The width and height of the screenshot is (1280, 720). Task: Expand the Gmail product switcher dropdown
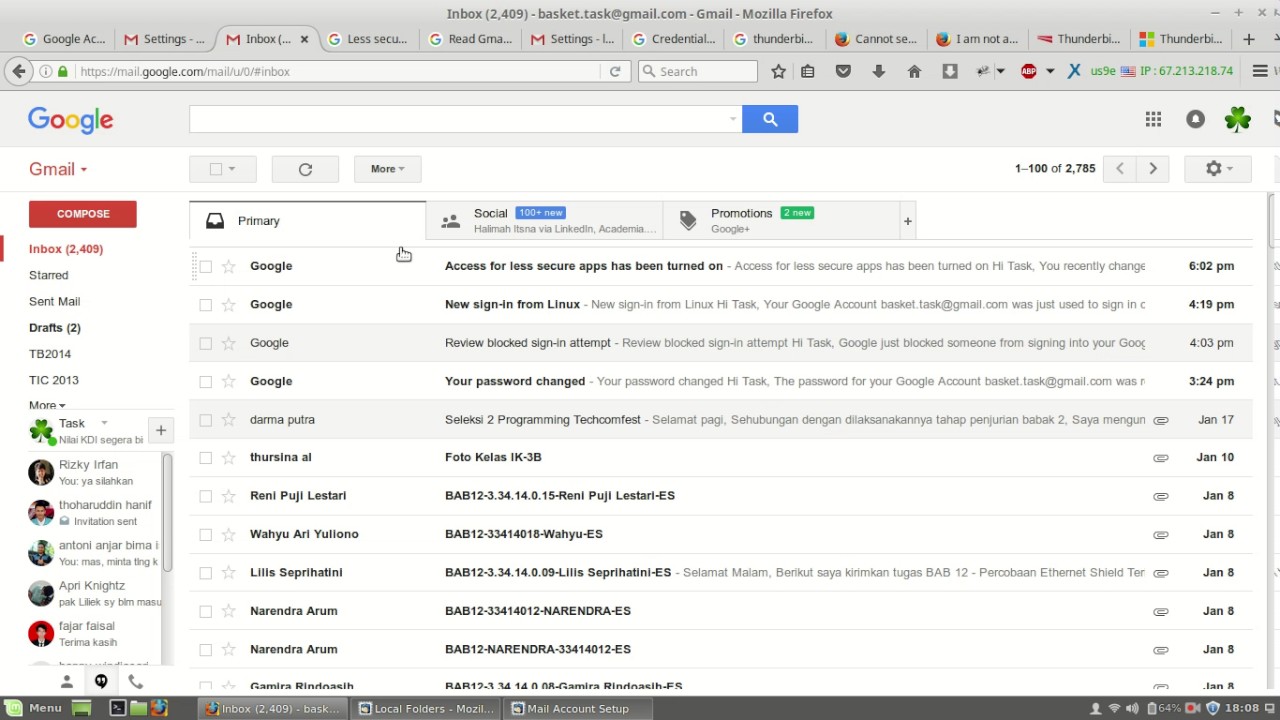[x=58, y=169]
